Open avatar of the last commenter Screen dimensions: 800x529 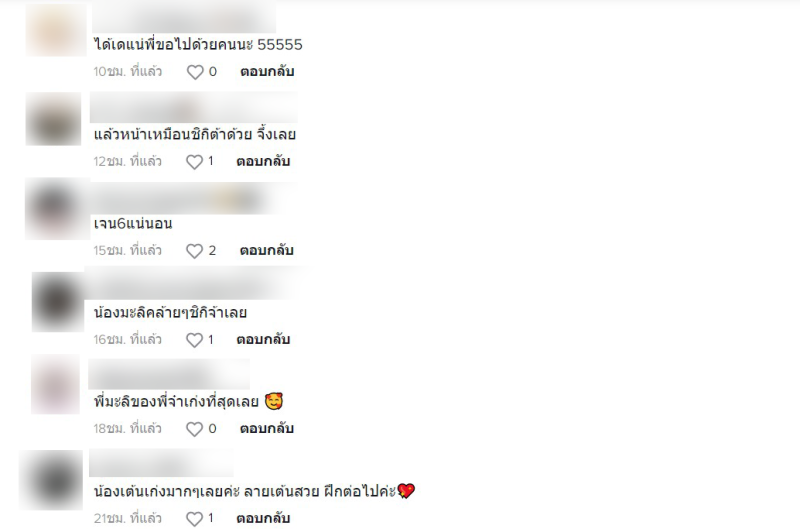click(x=51, y=480)
